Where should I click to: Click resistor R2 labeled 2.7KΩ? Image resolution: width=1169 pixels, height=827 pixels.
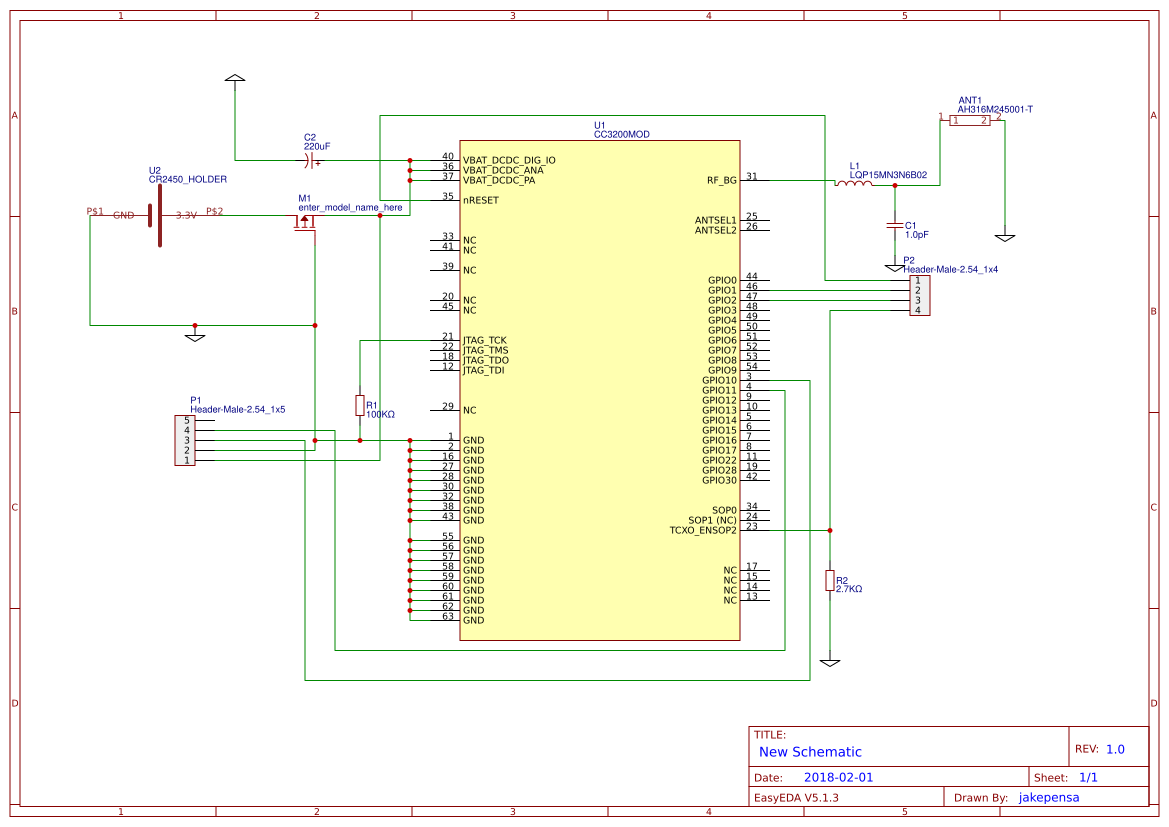tap(829, 581)
